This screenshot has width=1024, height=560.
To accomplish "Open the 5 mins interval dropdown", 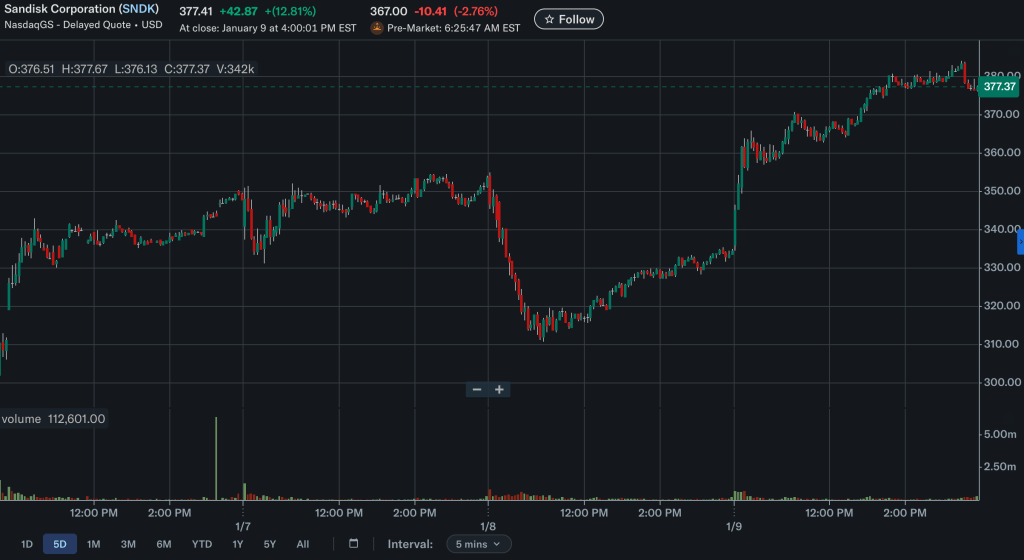I will tap(479, 544).
